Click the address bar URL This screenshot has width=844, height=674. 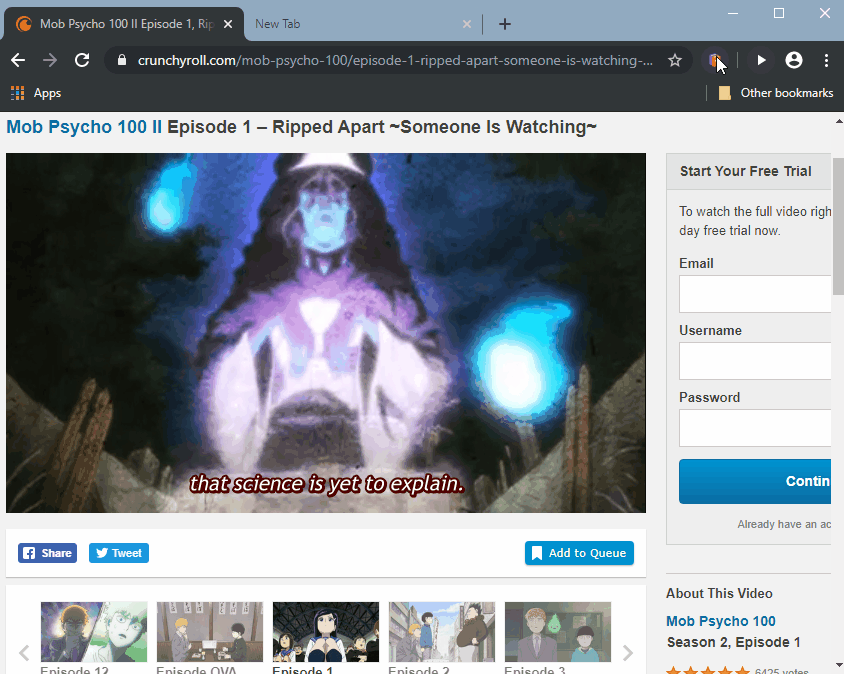[395, 60]
